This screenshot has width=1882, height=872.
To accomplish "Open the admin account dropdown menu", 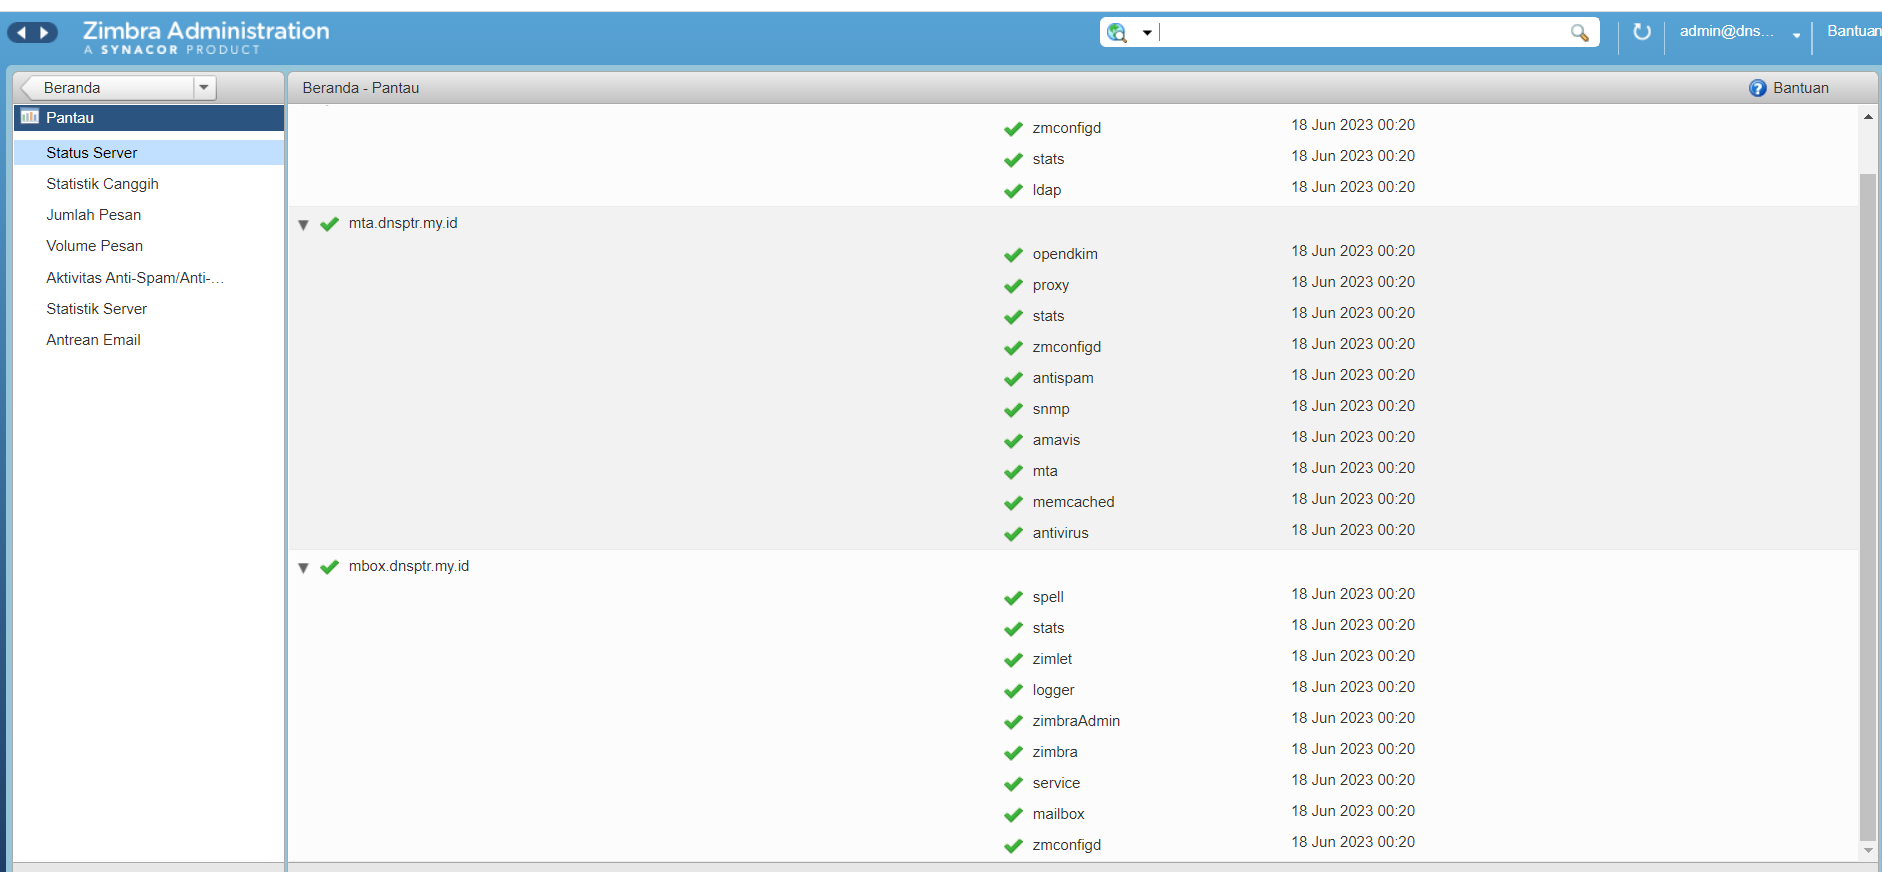I will click(x=1796, y=35).
